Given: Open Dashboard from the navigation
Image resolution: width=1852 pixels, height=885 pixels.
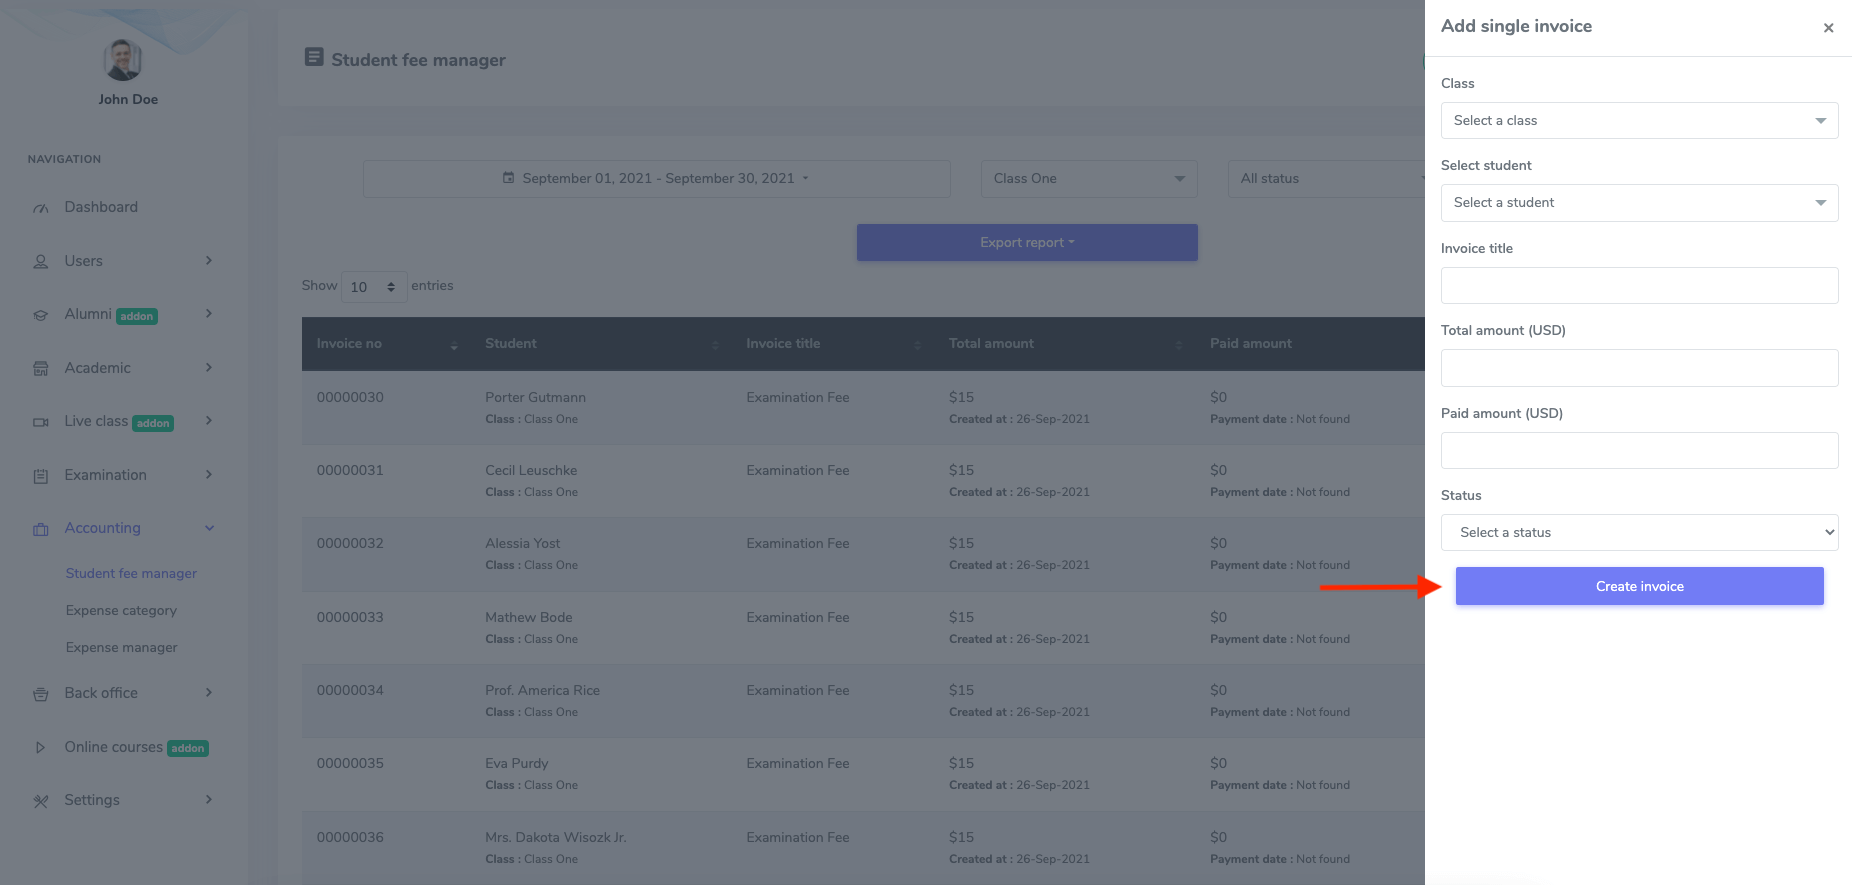Looking at the screenshot, I should (x=101, y=207).
